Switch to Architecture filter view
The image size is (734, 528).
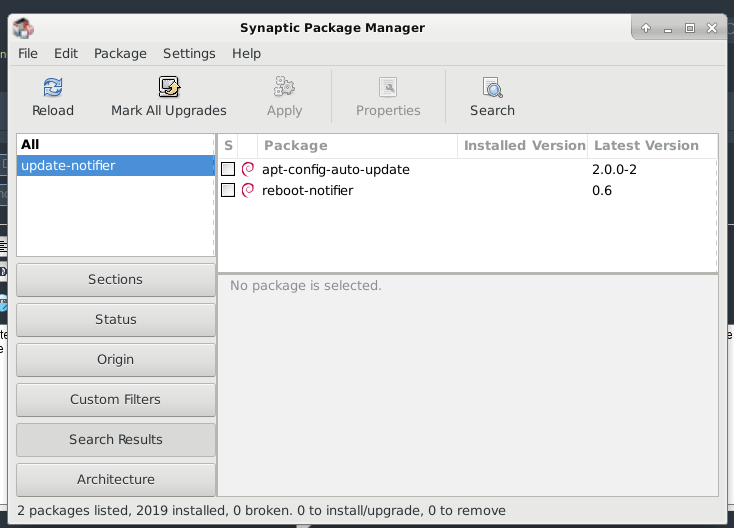coord(116,480)
